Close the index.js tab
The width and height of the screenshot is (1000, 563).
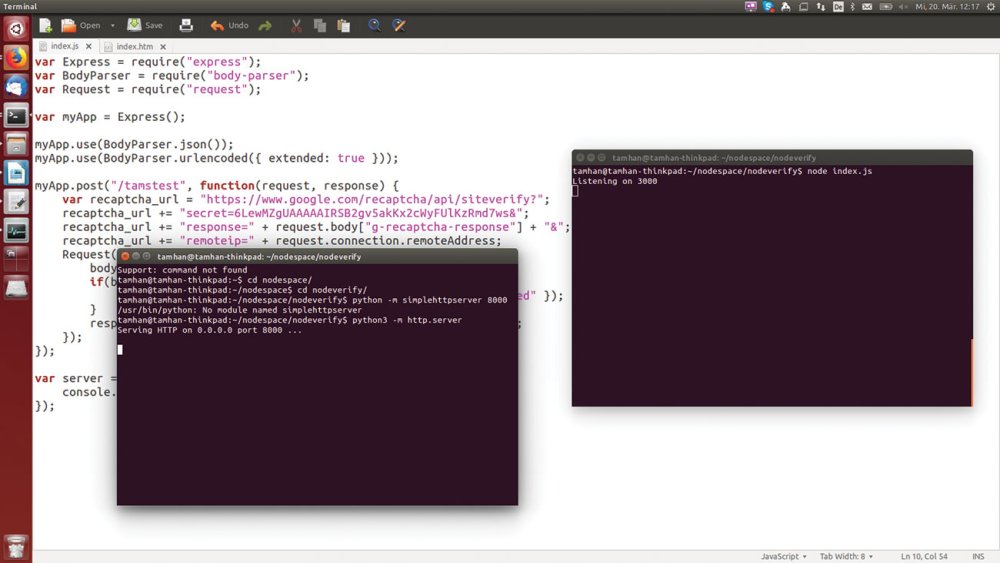(89, 46)
